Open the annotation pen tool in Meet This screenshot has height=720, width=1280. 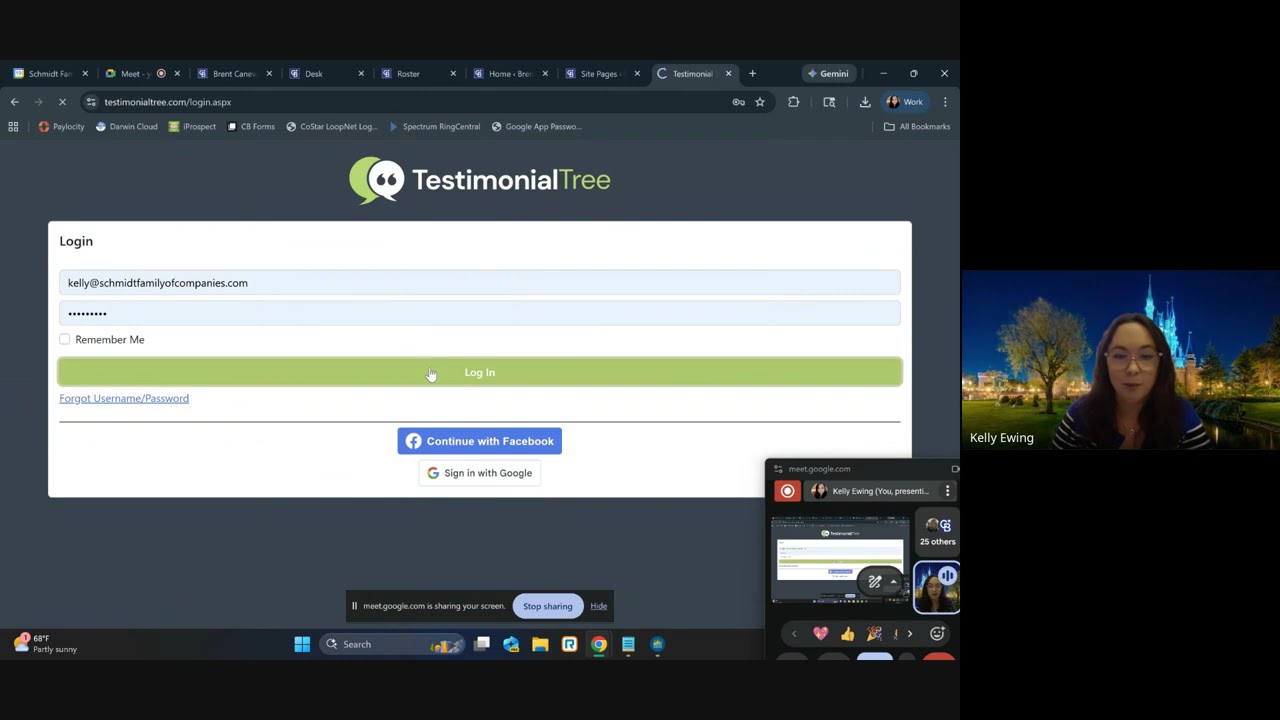click(x=875, y=582)
